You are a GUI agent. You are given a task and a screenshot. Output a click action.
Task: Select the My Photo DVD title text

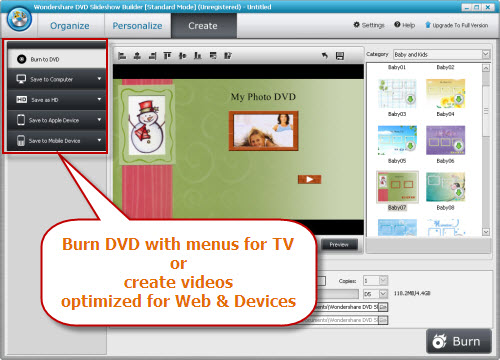click(263, 97)
